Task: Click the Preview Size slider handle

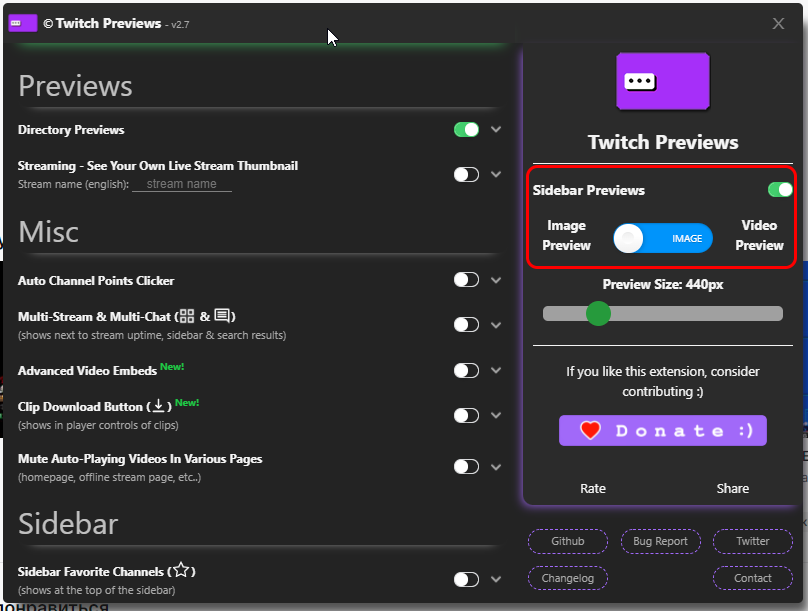Action: [x=598, y=314]
